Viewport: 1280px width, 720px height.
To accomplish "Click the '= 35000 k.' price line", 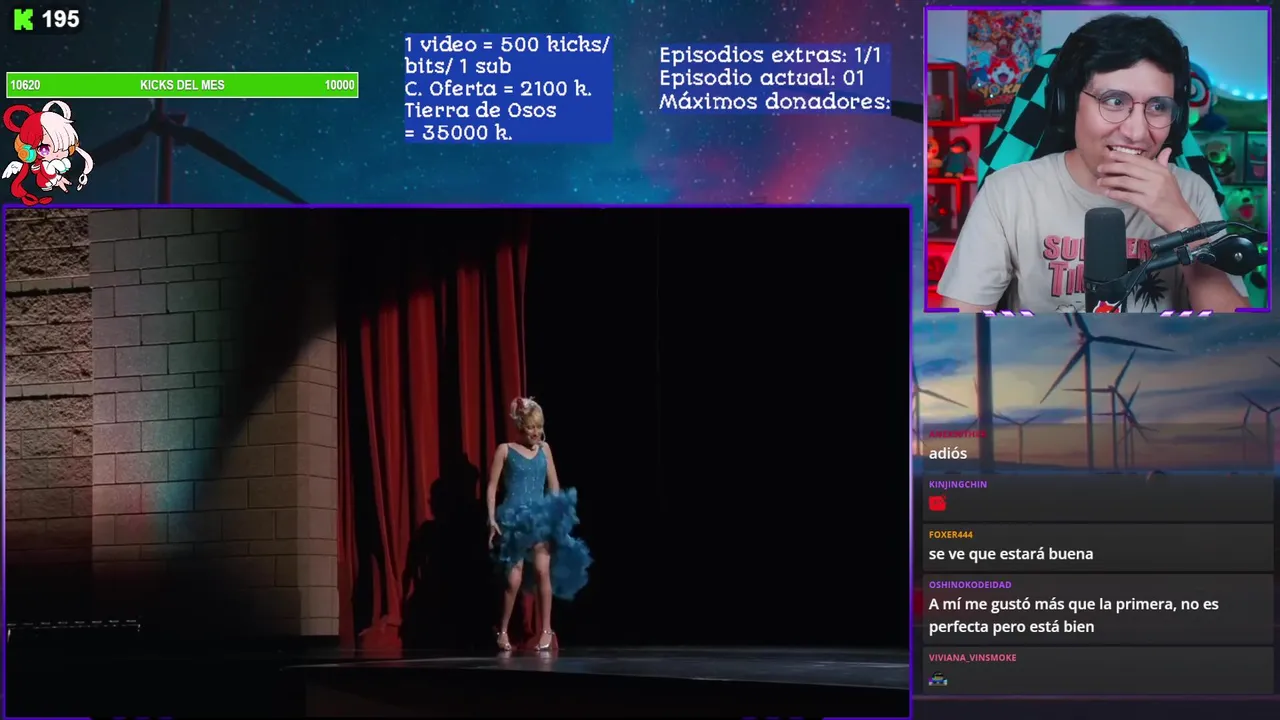I will [458, 132].
